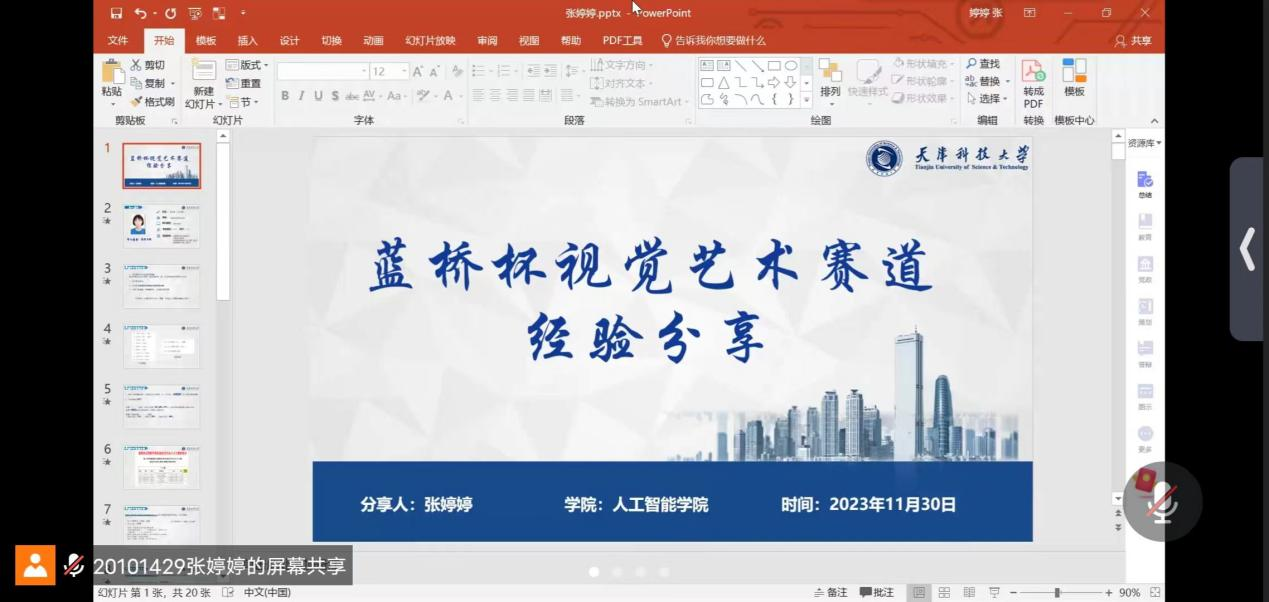Switch to the Slide Show (幻灯片放映) tab

(x=430, y=41)
